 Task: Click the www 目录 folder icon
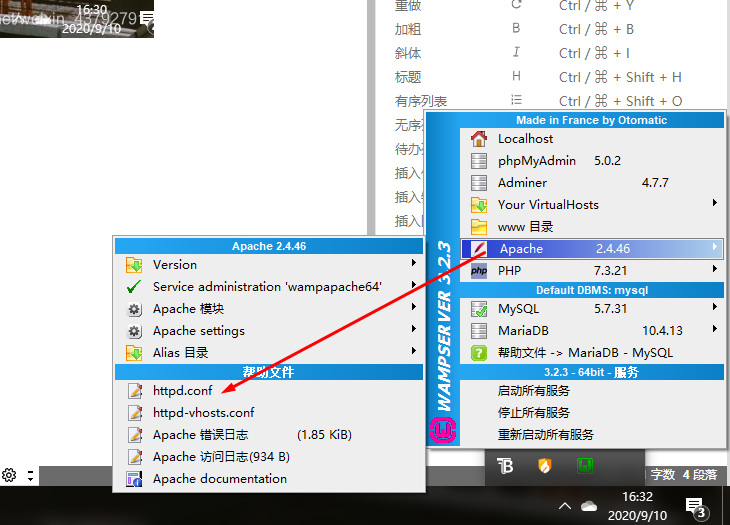pyautogui.click(x=479, y=227)
